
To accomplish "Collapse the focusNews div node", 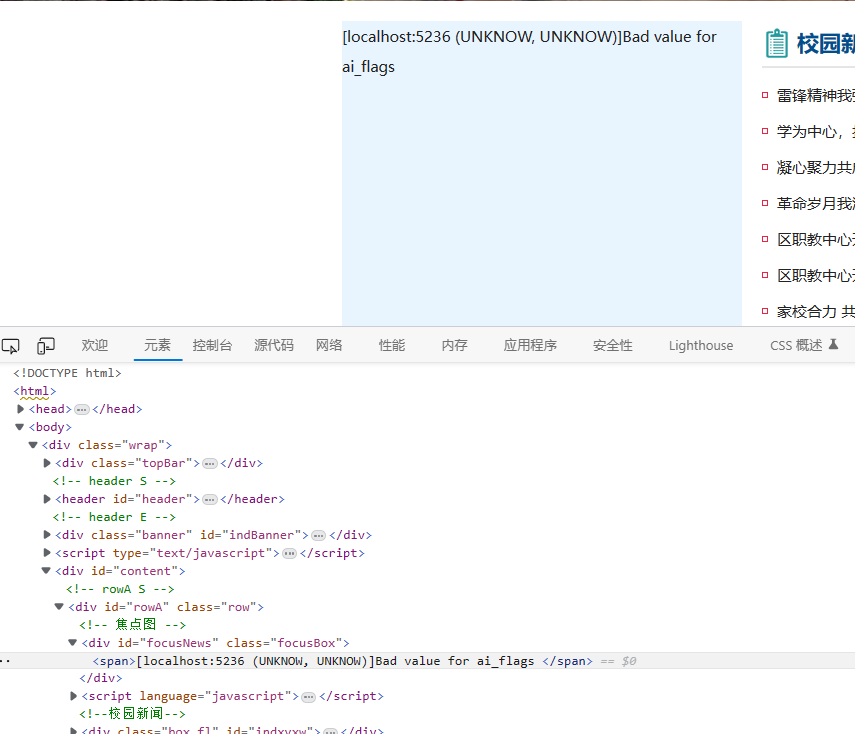I will (72, 643).
